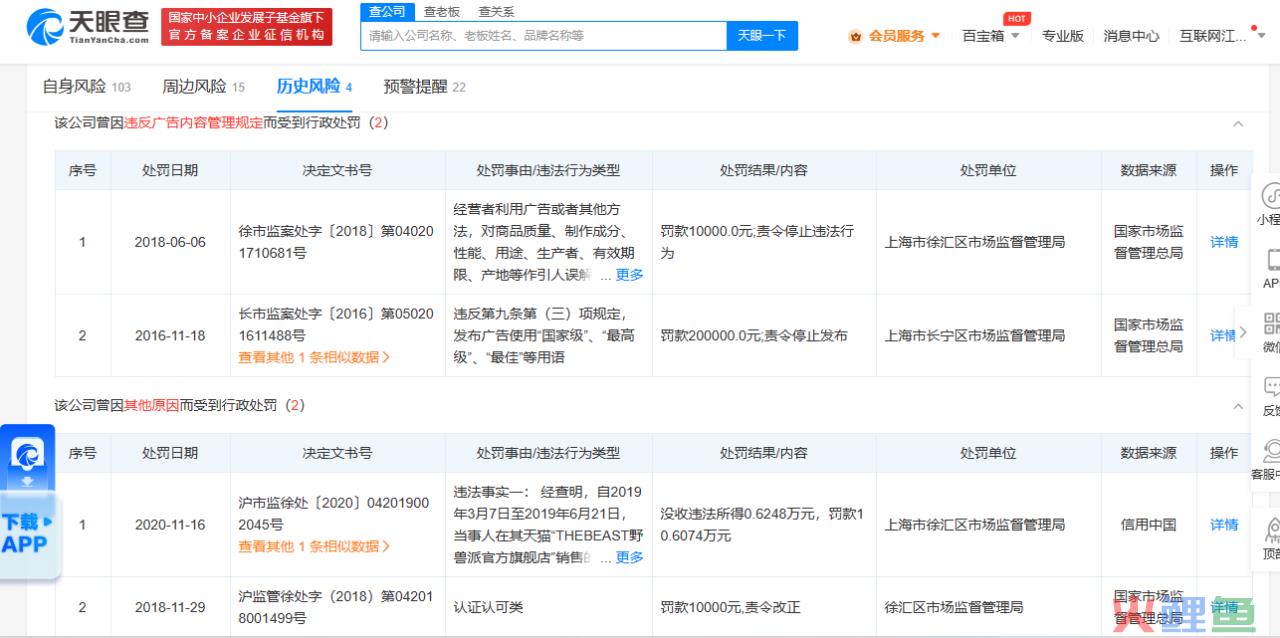Click the 天眼一下 search button
Viewport: 1280px width, 638px height.
(x=762, y=36)
